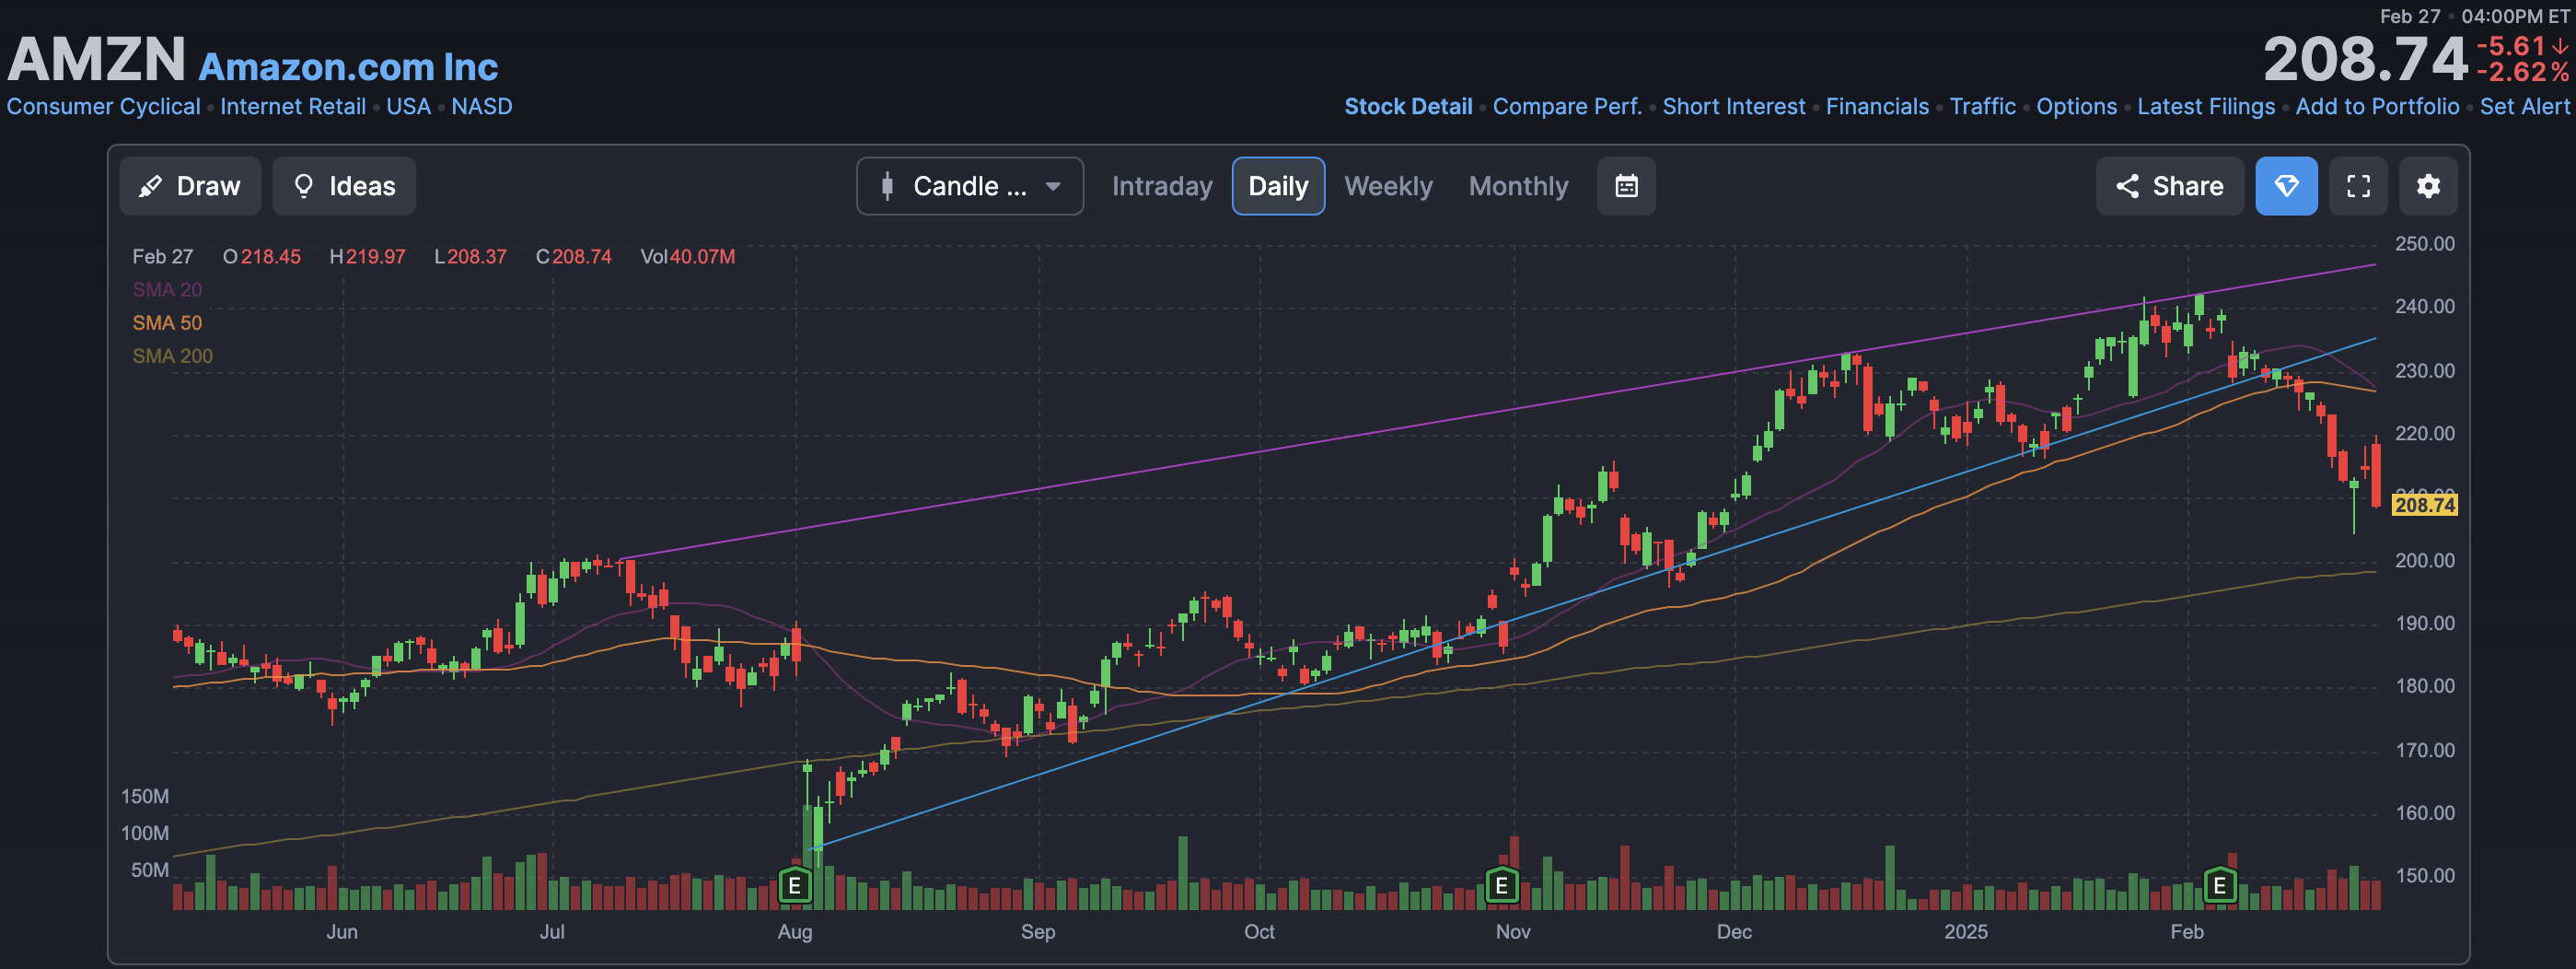The image size is (2576, 969).
Task: Click the candlestick icon in chart type
Action: pyautogui.click(x=887, y=186)
